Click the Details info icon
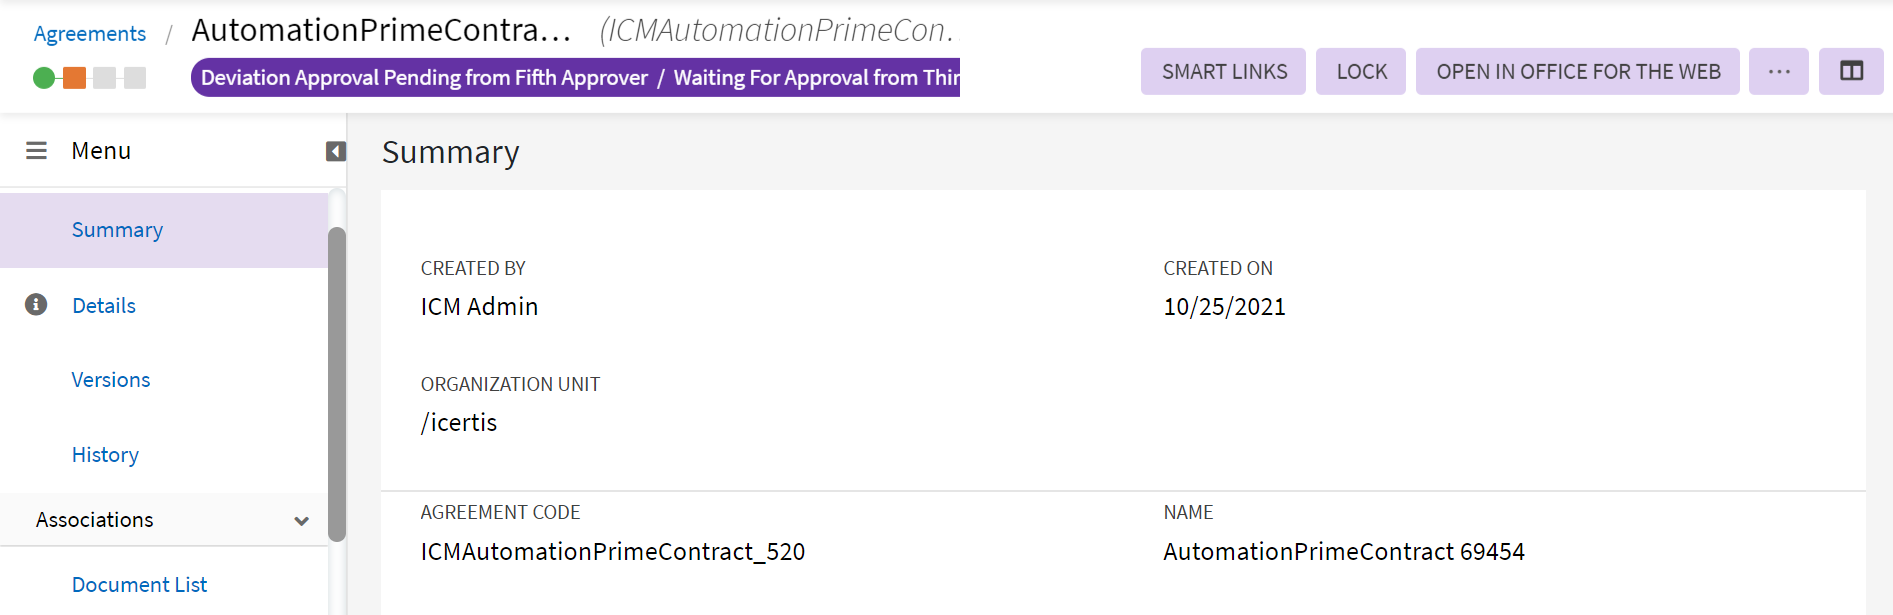Image resolution: width=1893 pixels, height=615 pixels. pyautogui.click(x=36, y=305)
